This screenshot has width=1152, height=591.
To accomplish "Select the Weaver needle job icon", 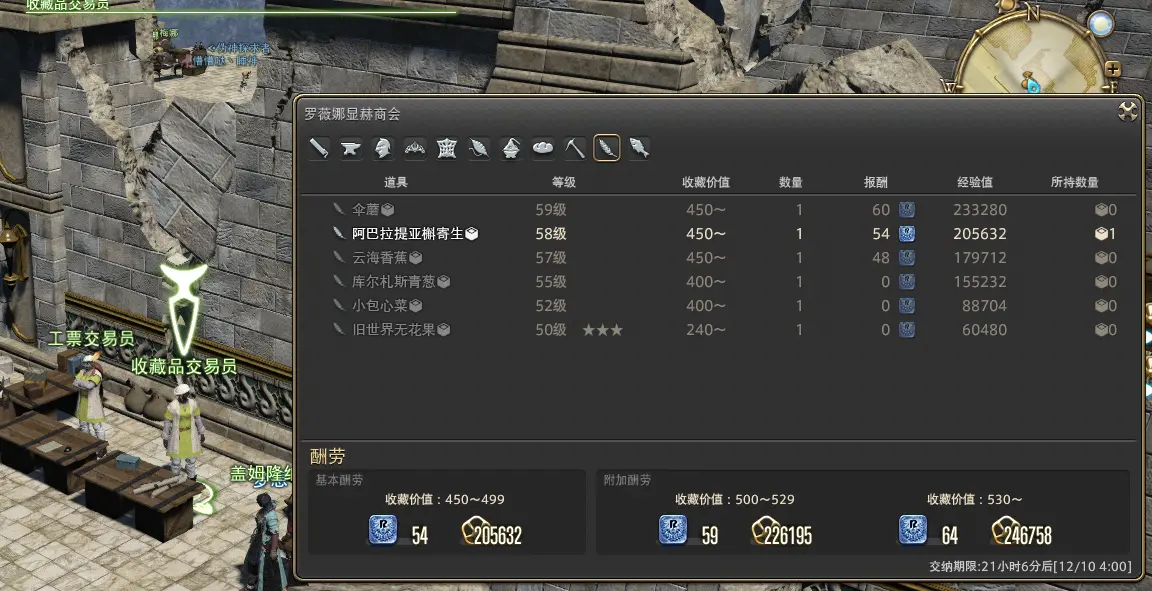I will (x=479, y=148).
